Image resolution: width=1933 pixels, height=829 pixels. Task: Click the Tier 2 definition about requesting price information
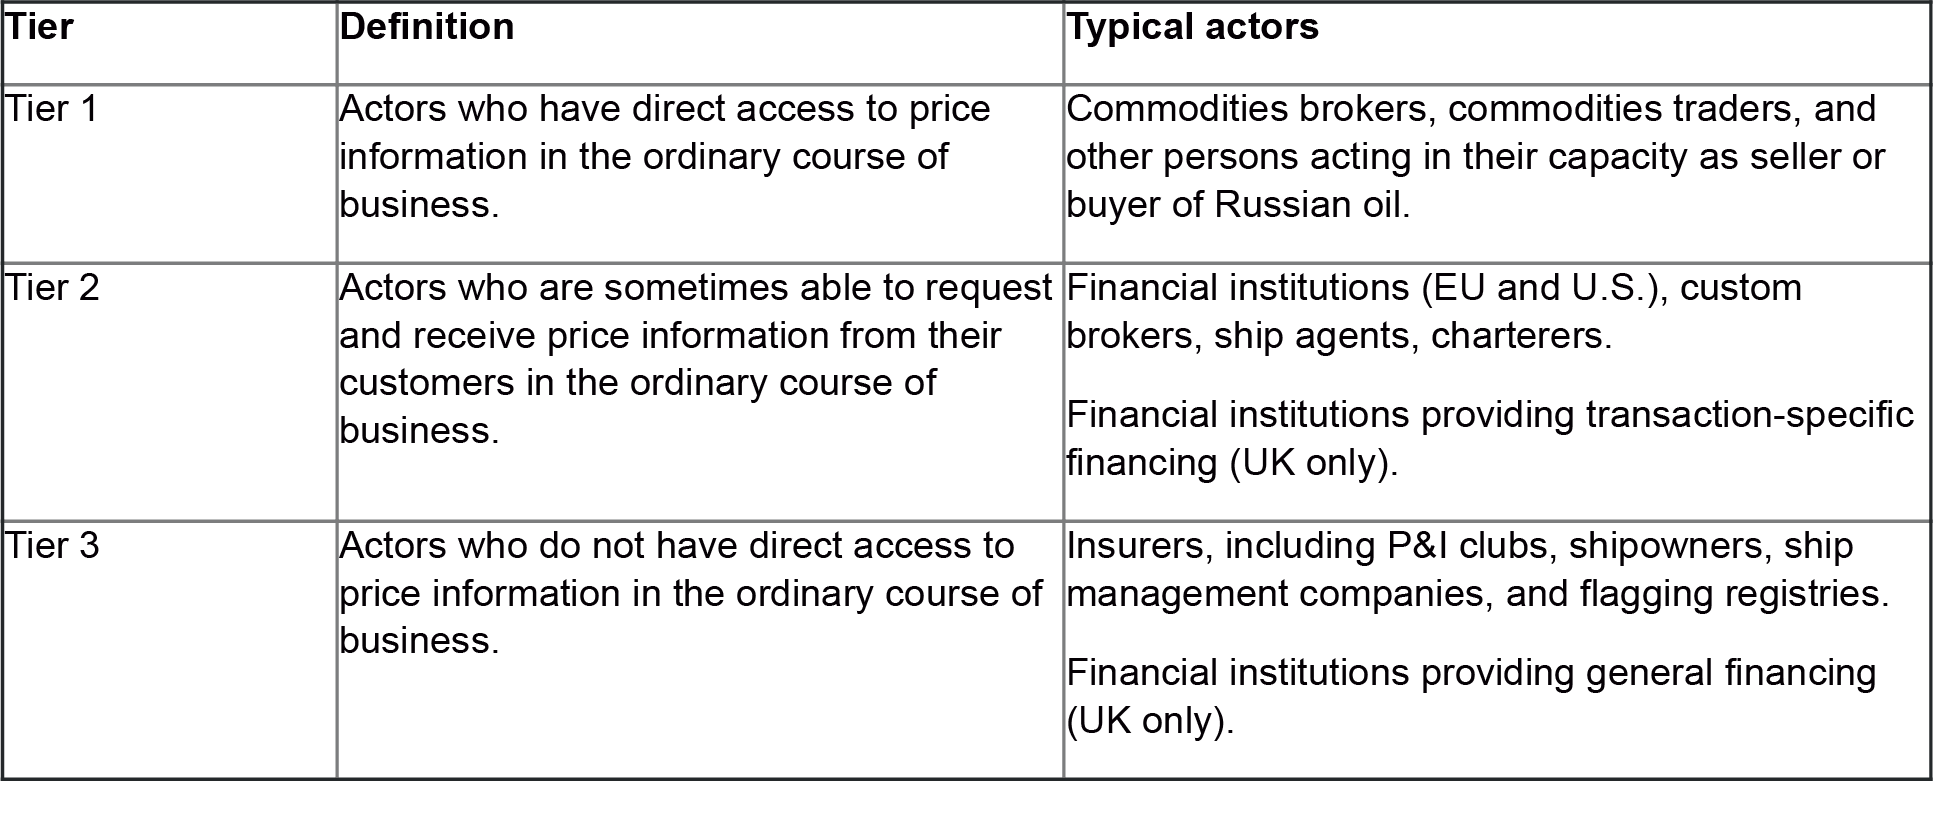[x=694, y=358]
